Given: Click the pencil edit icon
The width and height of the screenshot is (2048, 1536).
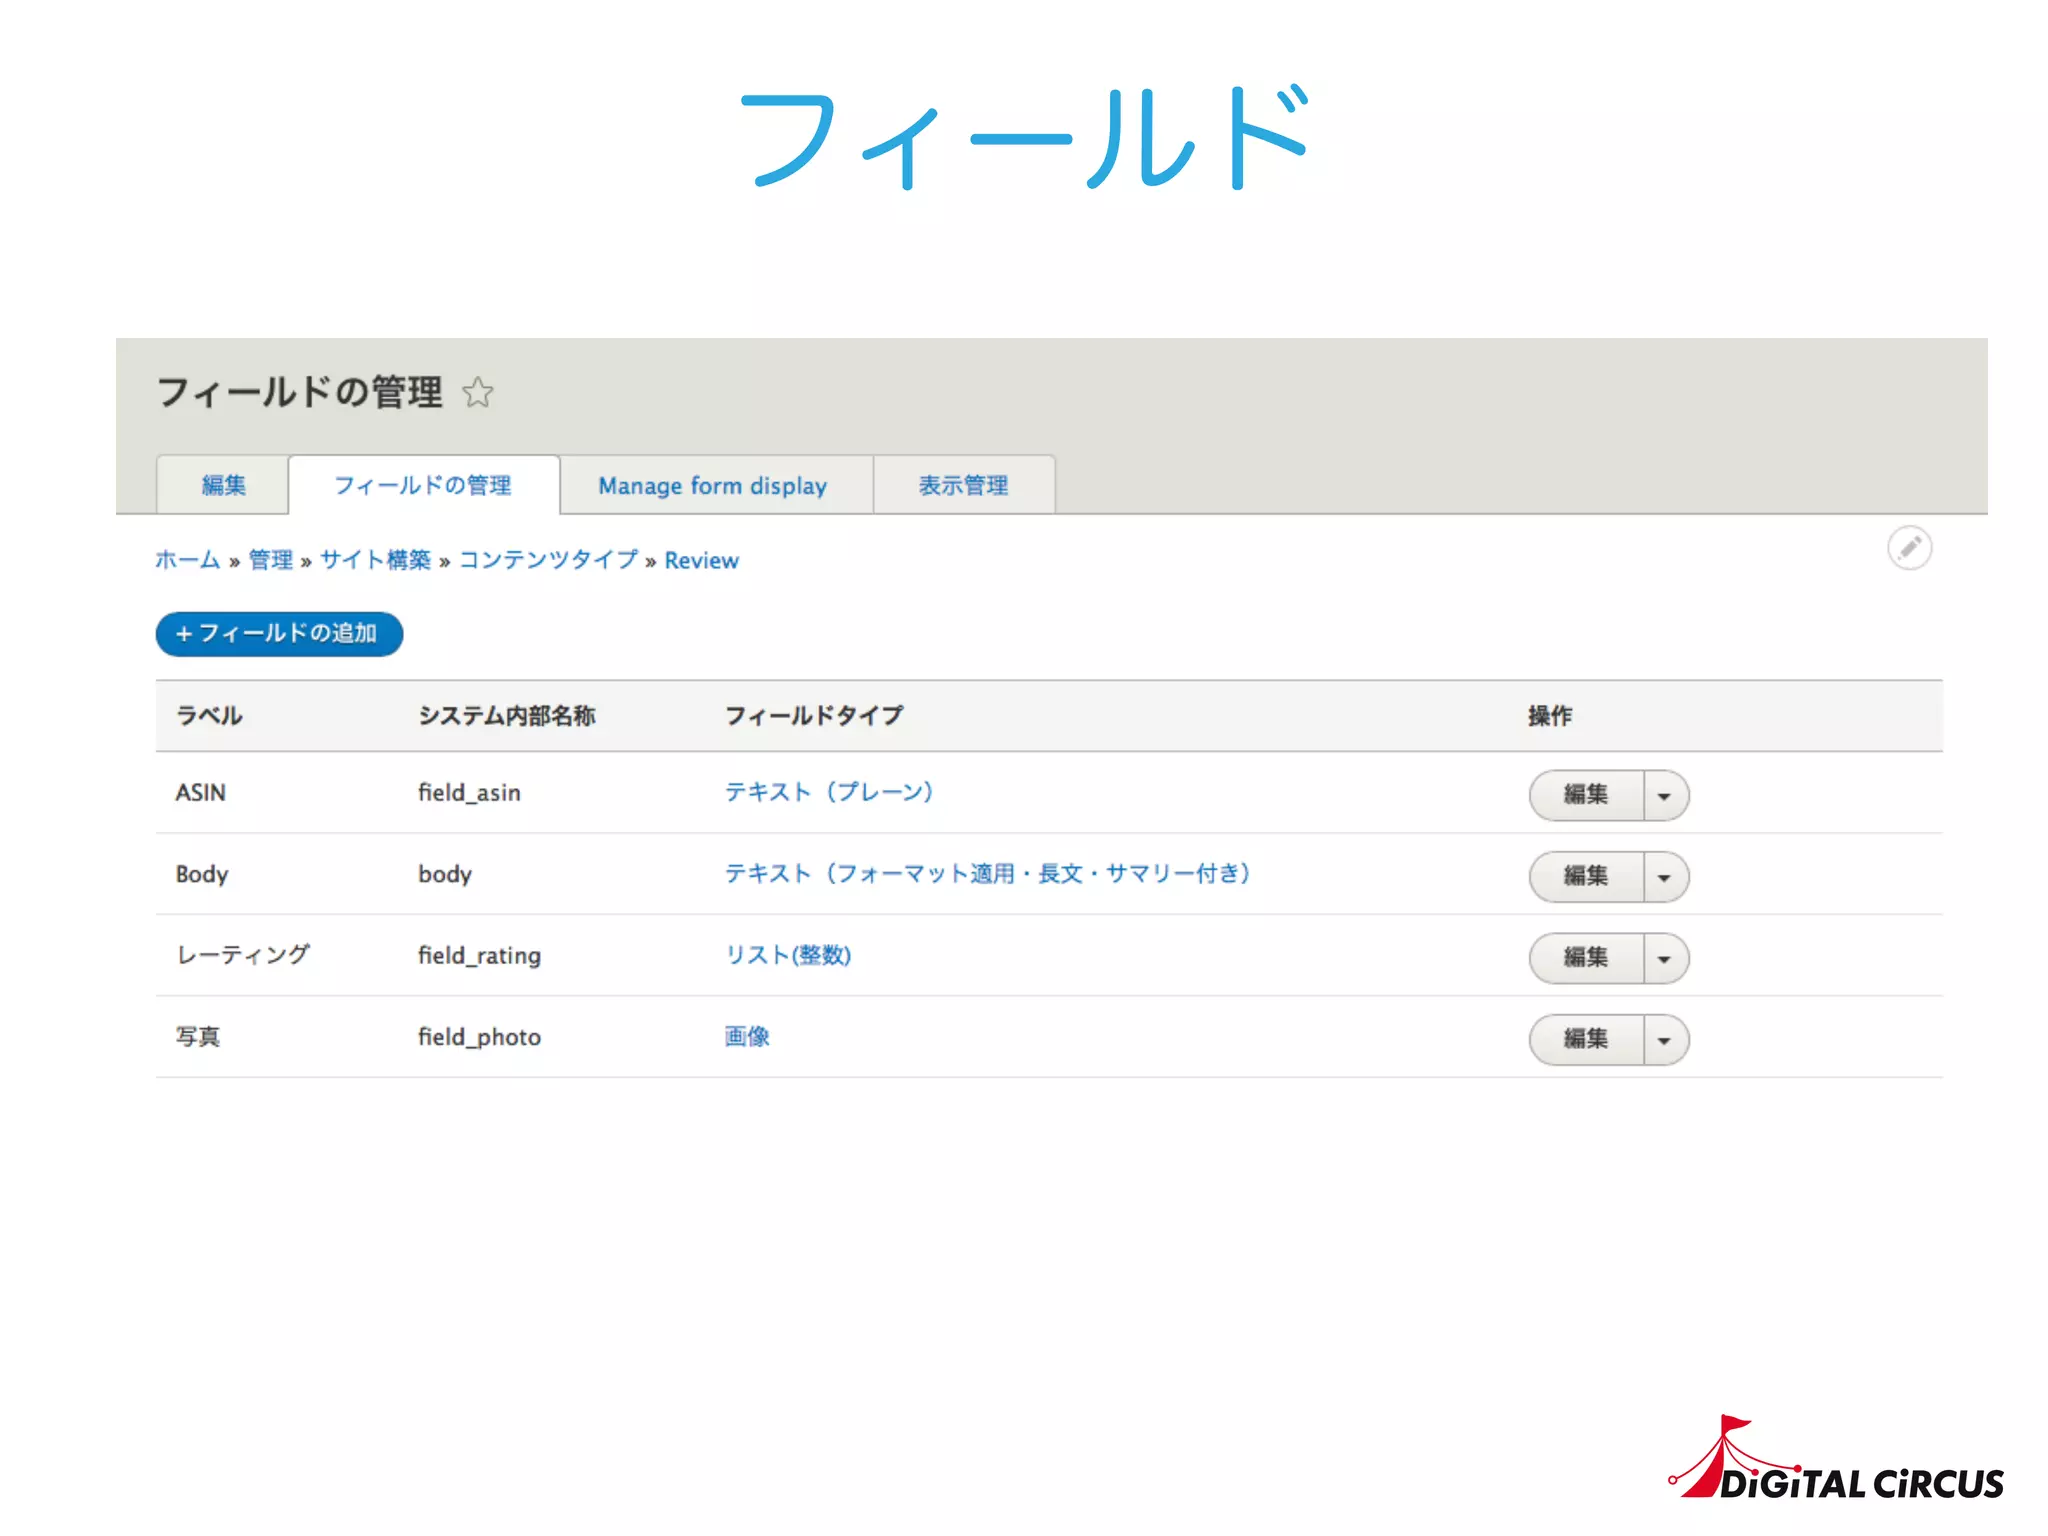Looking at the screenshot, I should coord(1909,548).
